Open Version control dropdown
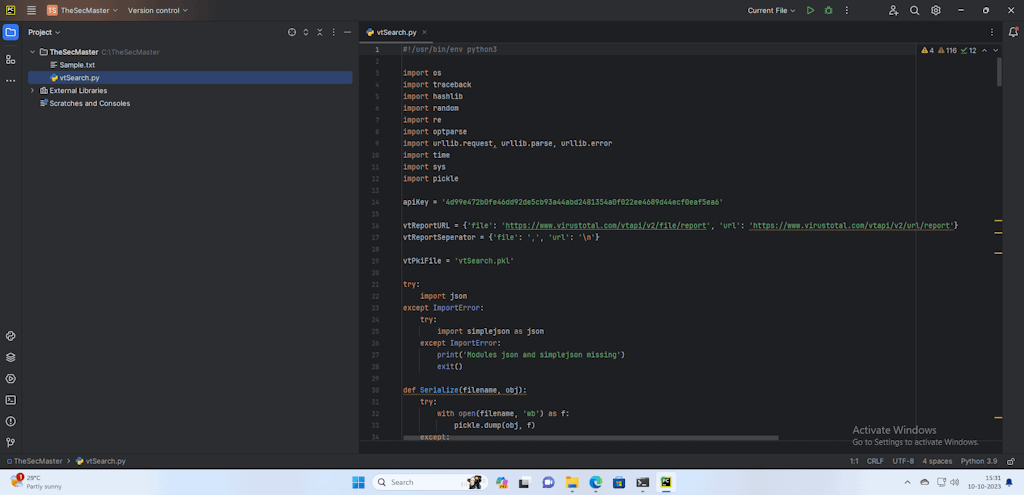This screenshot has height=495, width=1024. [x=158, y=10]
